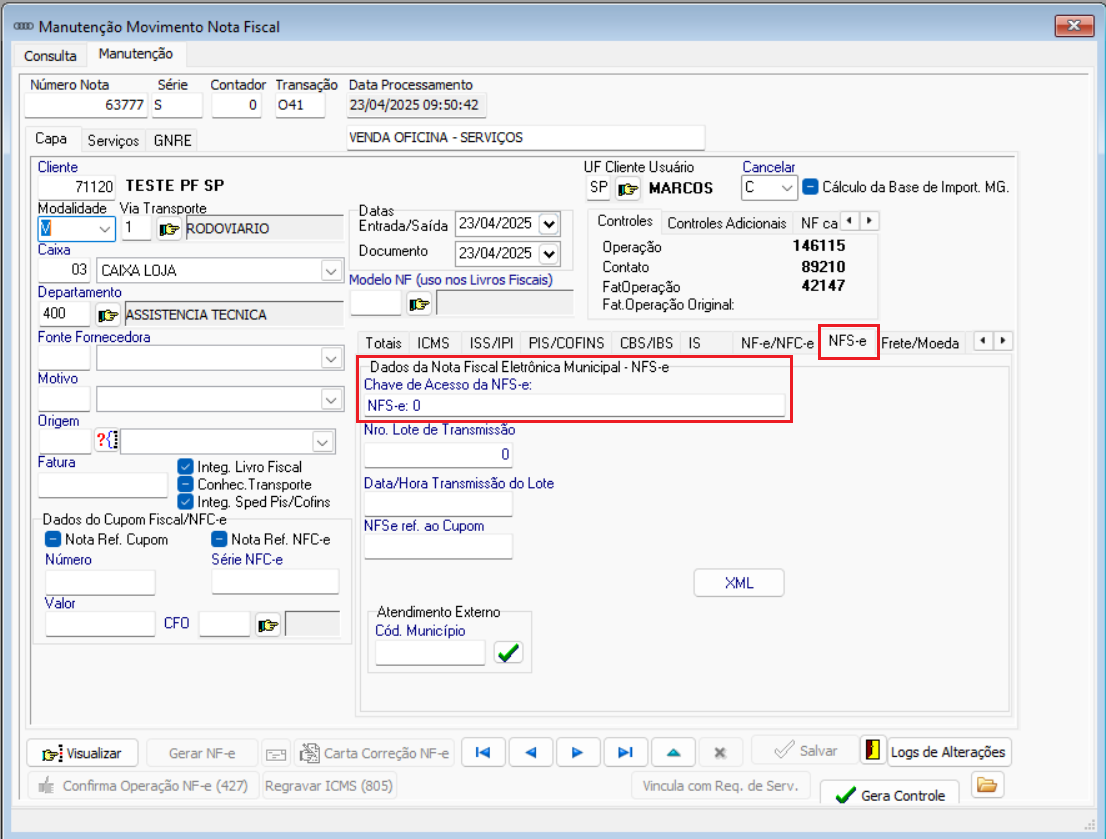Open the Cancelar dropdown
The height and width of the screenshot is (839, 1106).
786,188
